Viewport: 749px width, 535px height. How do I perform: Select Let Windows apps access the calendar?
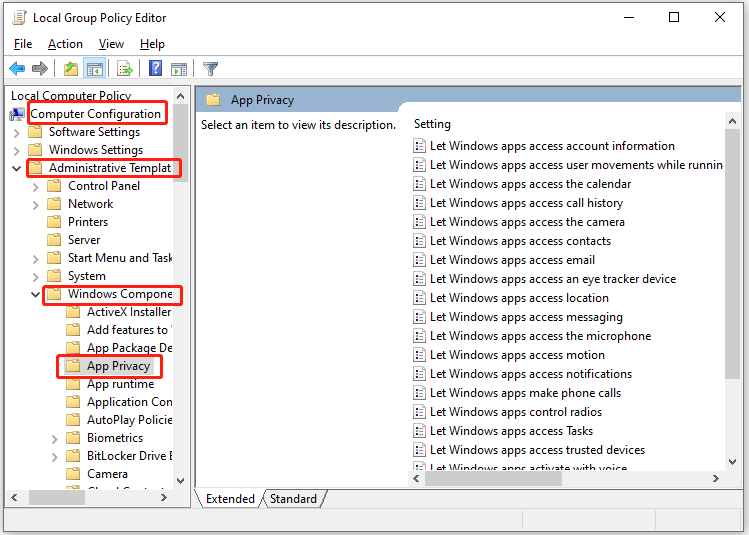point(530,184)
